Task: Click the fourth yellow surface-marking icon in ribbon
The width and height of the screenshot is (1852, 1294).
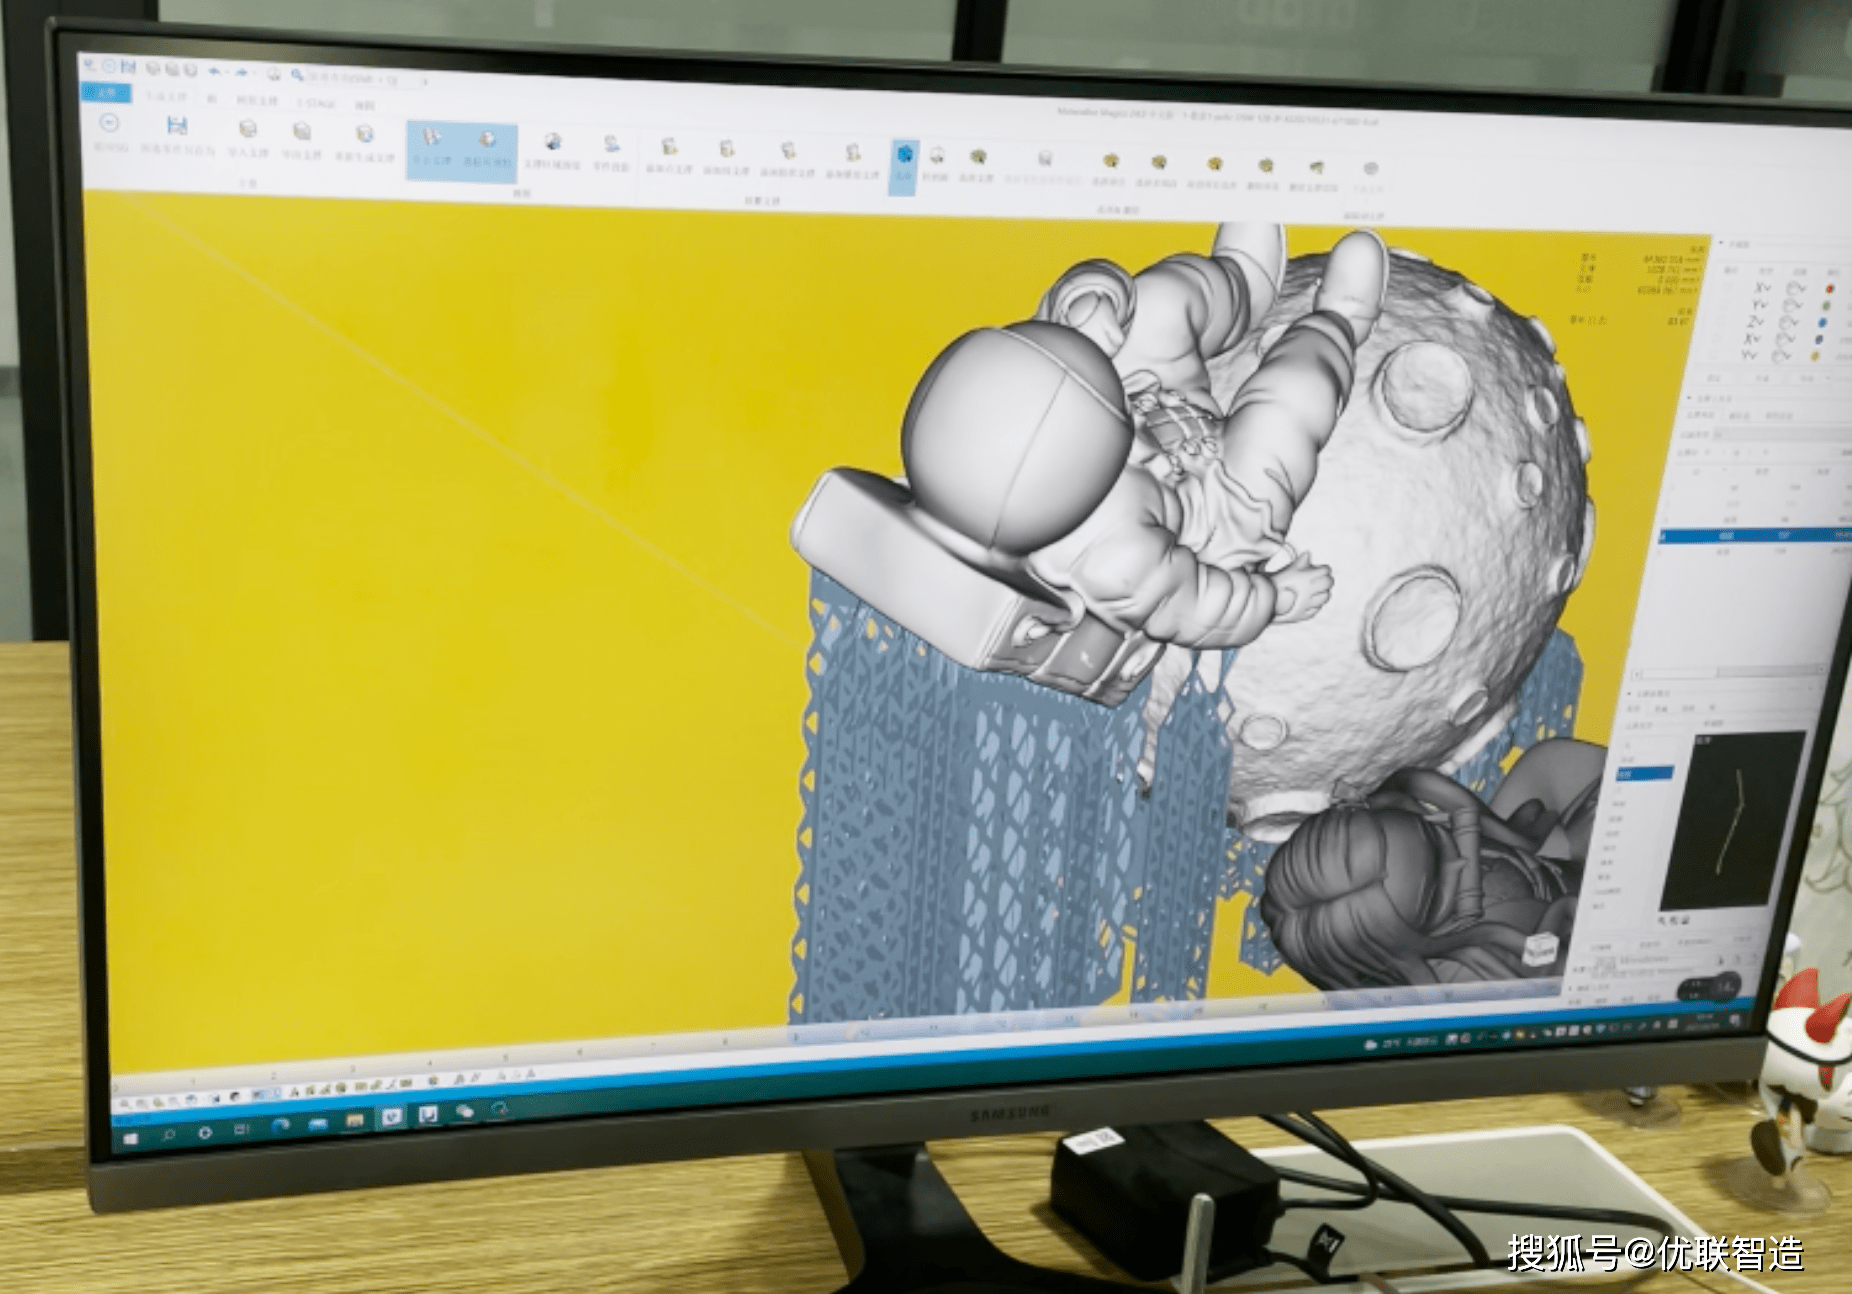Action: (1265, 165)
